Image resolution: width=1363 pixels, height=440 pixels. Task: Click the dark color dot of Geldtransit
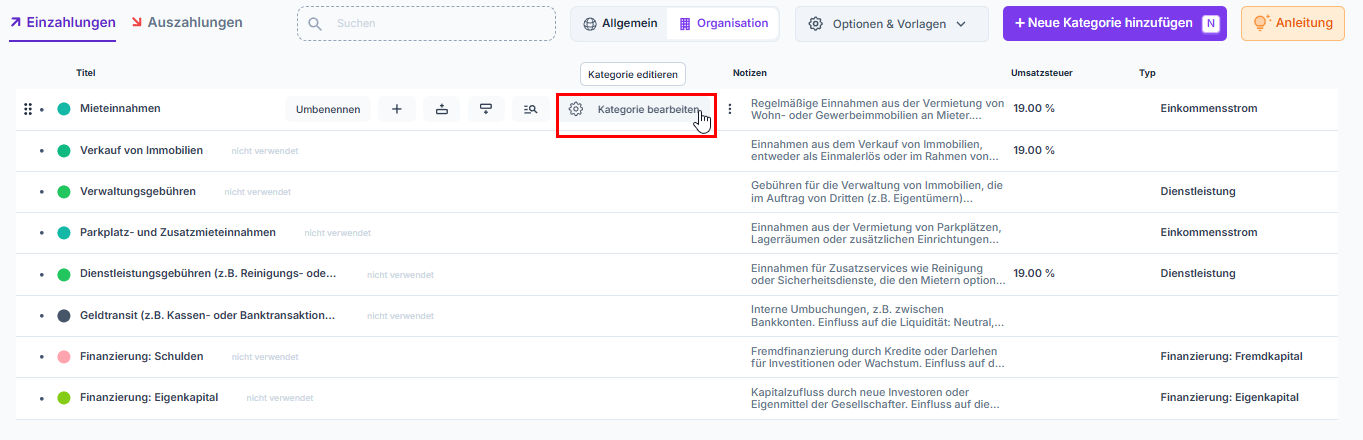click(64, 315)
